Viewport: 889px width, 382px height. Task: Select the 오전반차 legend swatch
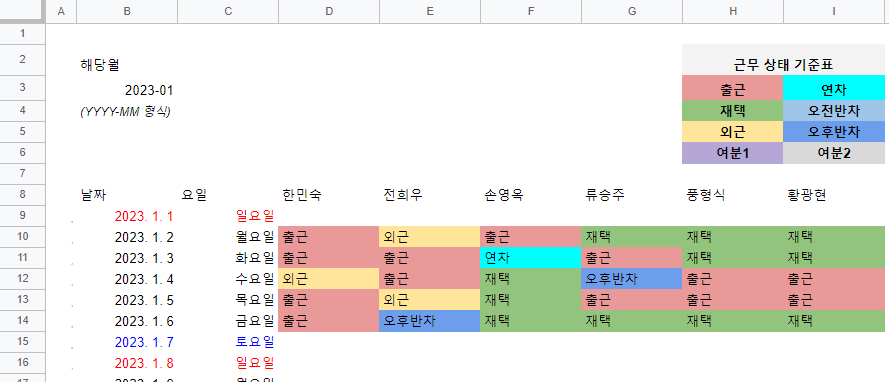833,111
